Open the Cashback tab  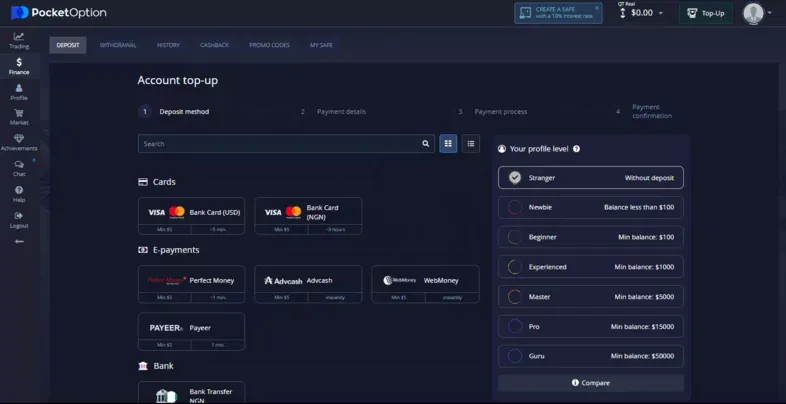[x=215, y=45]
